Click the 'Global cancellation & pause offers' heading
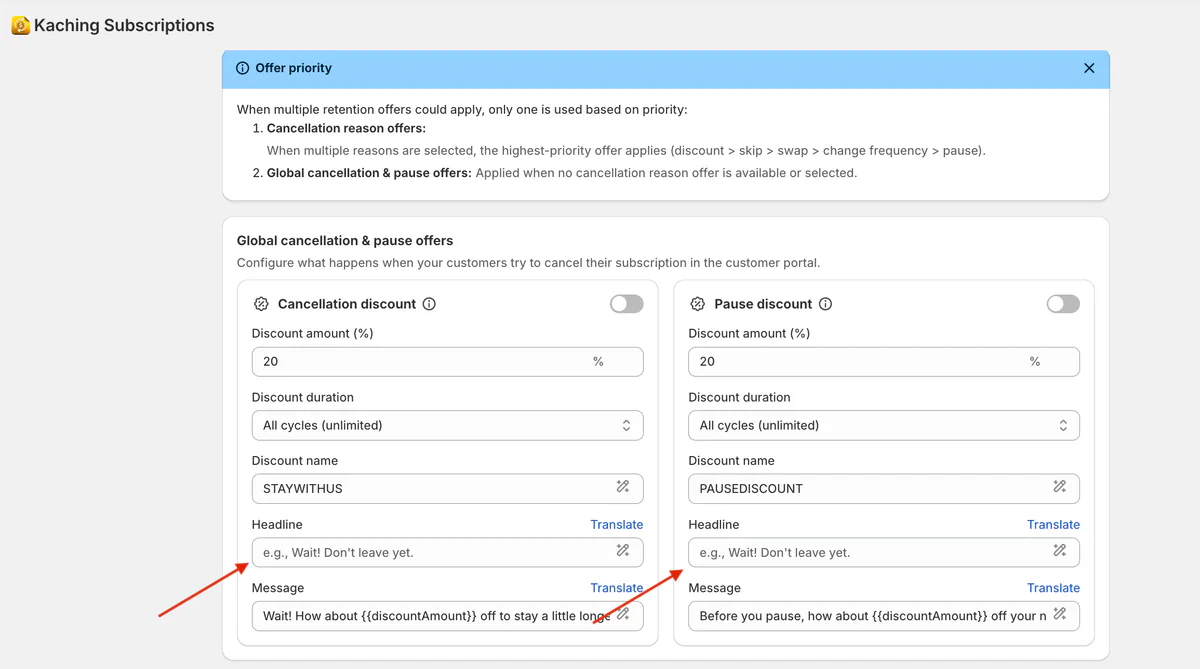1200x669 pixels. click(x=345, y=241)
